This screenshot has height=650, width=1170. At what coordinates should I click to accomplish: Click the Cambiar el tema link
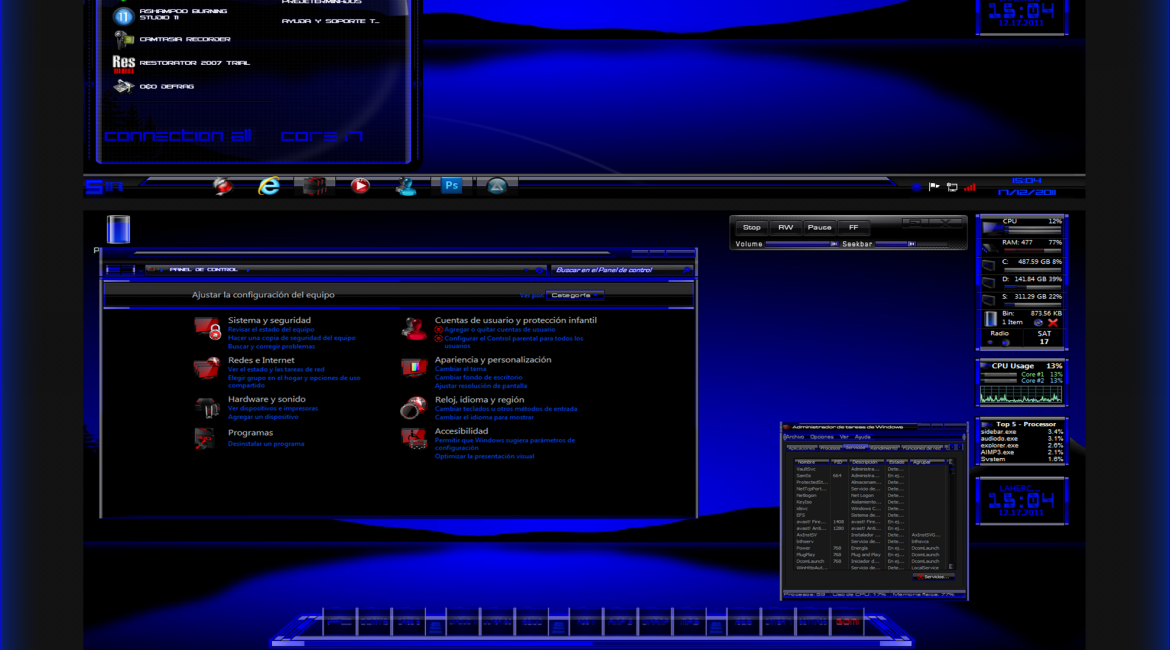point(461,369)
